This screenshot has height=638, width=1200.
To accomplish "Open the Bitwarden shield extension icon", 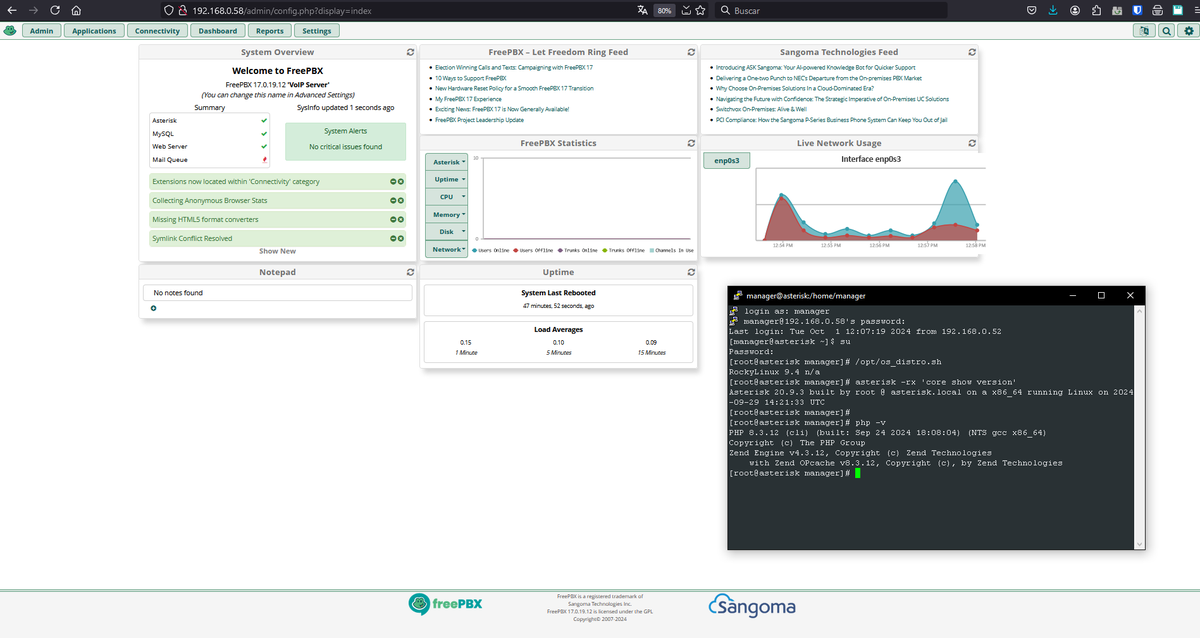I will point(1137,9).
